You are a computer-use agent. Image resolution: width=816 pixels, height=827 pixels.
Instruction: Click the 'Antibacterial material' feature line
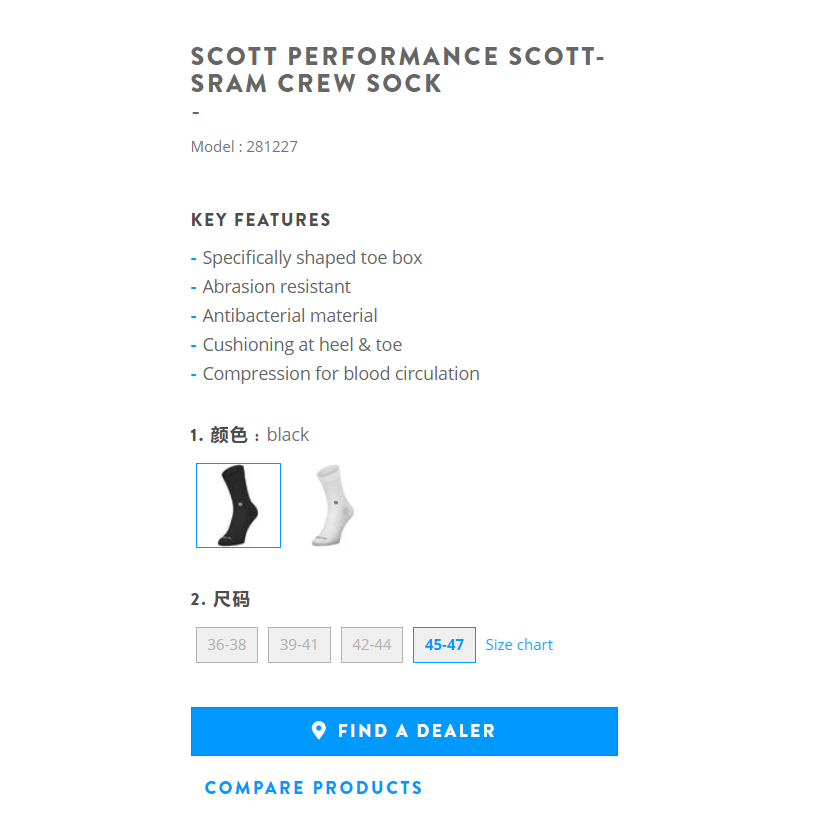point(290,316)
